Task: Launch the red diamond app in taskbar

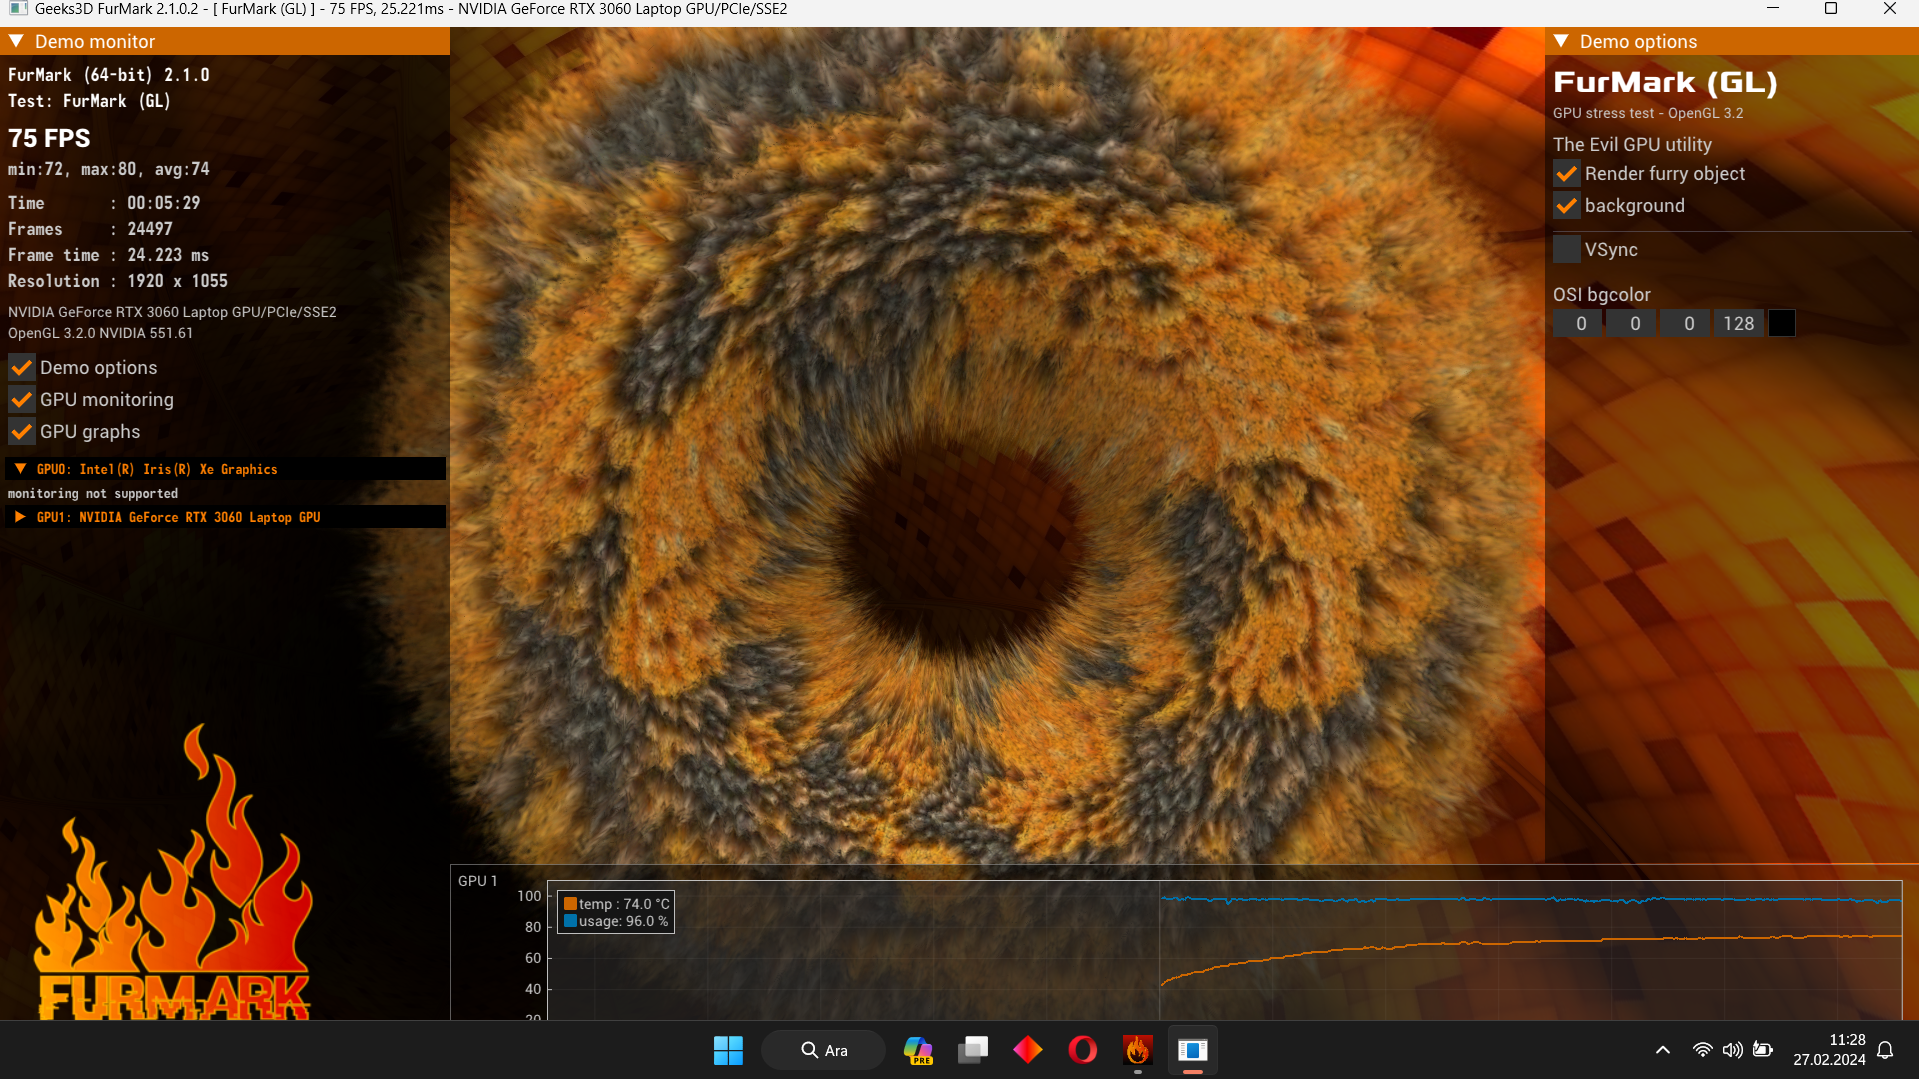Action: click(x=1028, y=1050)
